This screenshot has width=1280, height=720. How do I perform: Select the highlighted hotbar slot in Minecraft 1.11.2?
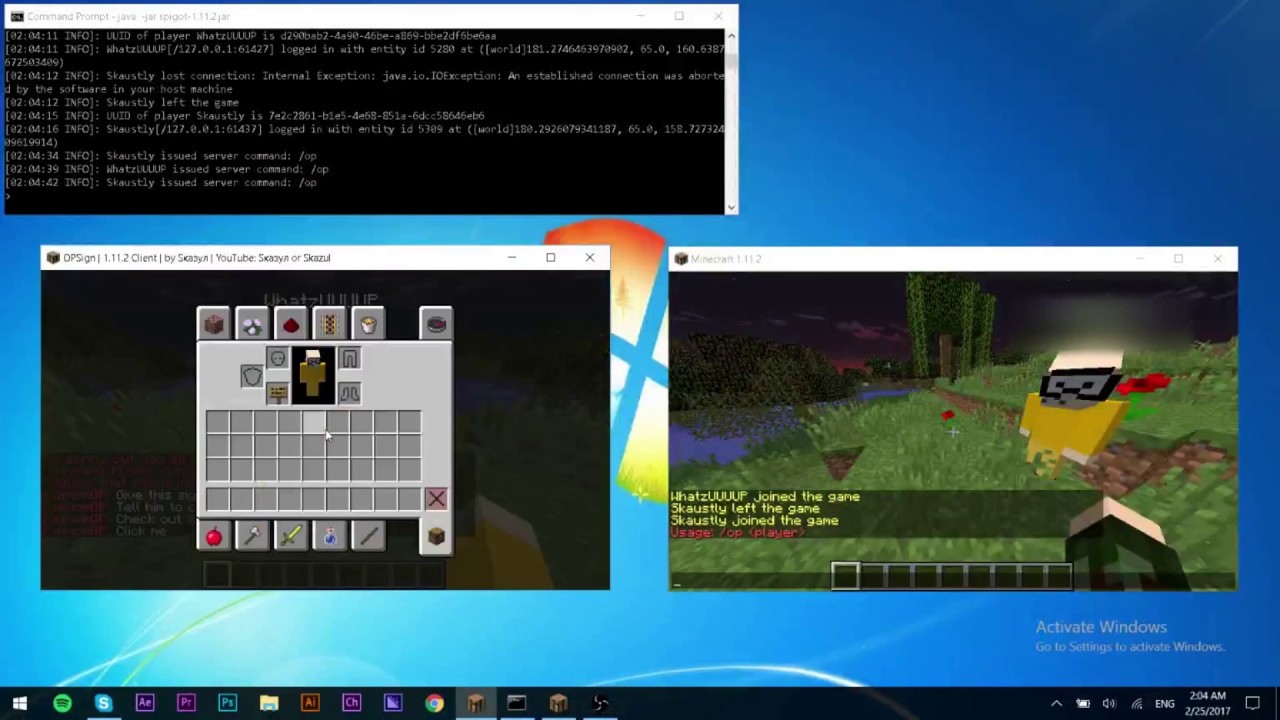845,576
